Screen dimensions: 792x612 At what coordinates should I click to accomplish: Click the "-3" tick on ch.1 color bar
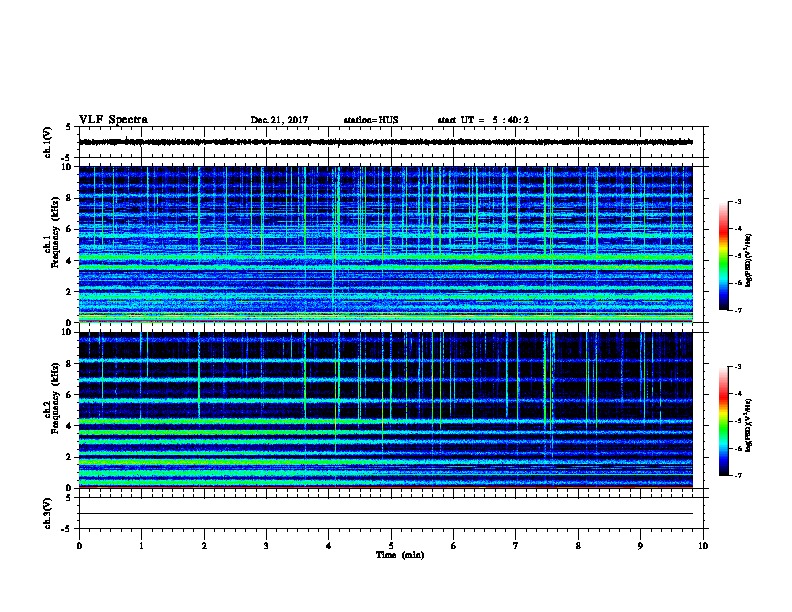(738, 201)
